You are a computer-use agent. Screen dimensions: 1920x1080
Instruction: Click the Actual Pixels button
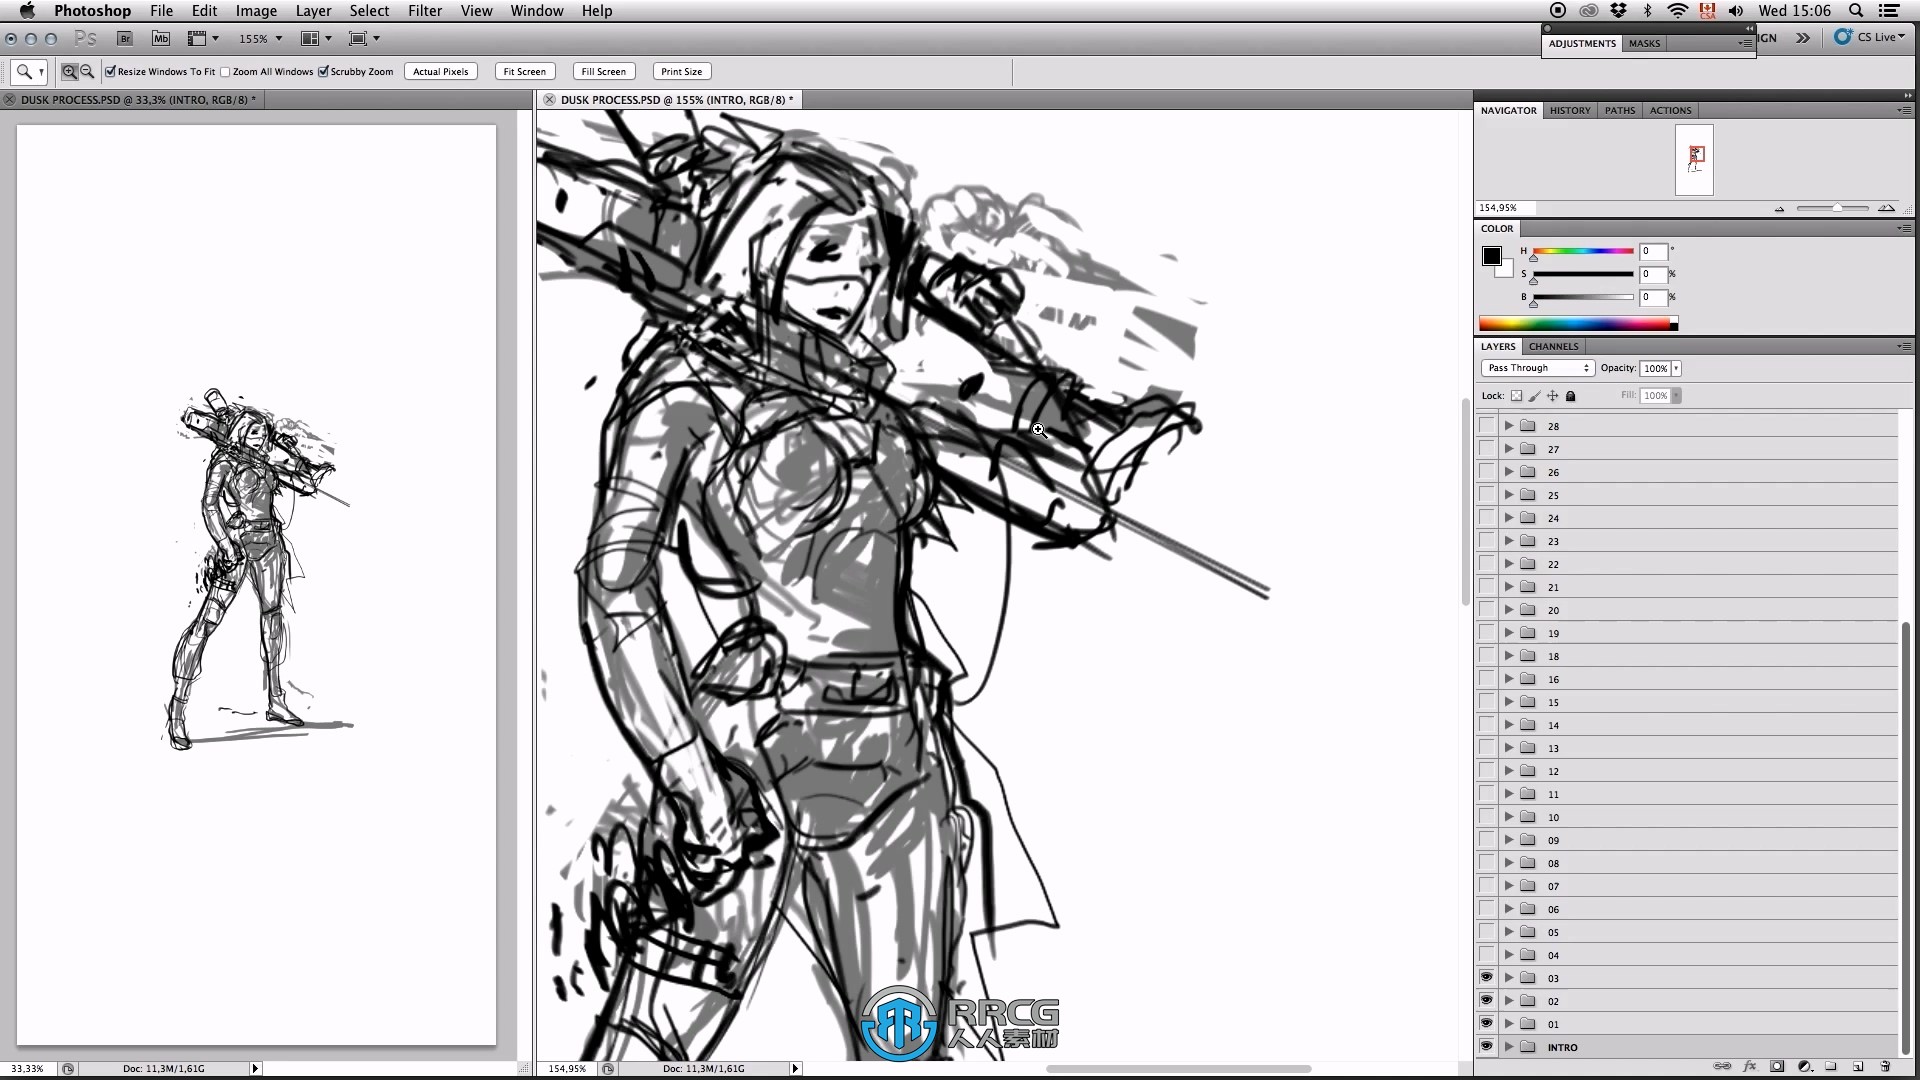point(441,71)
